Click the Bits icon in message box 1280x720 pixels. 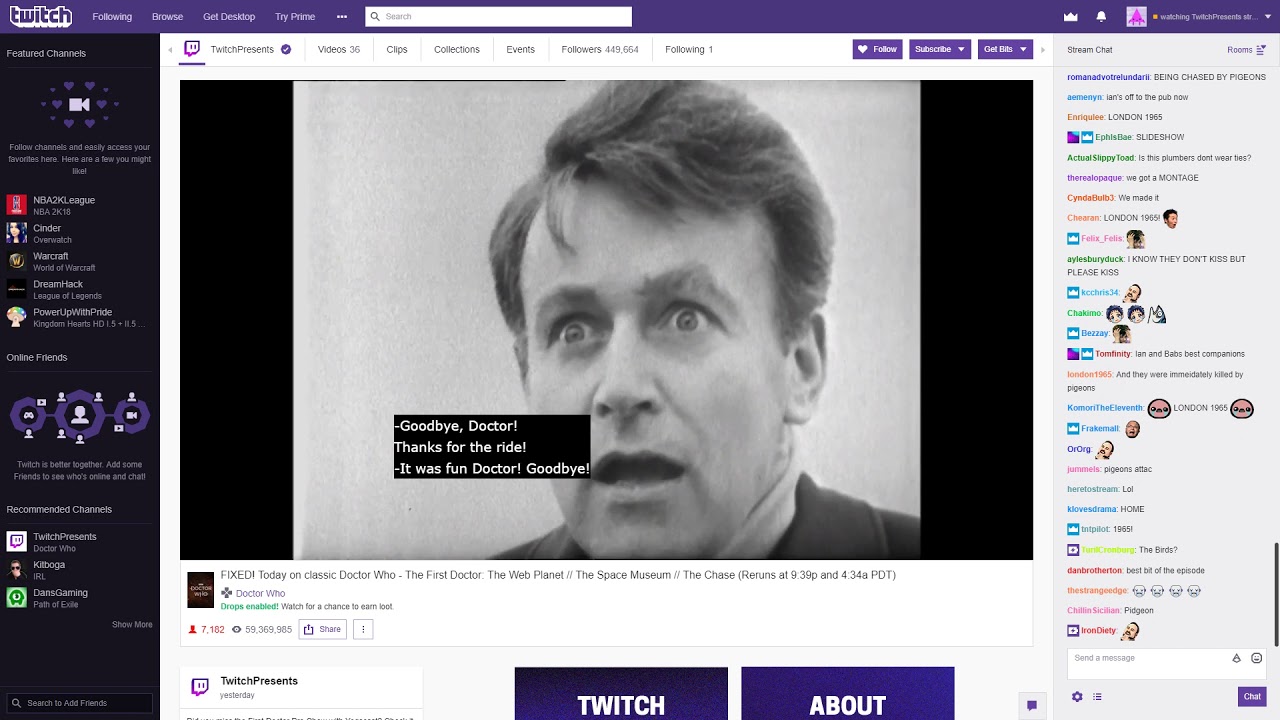[1236, 658]
